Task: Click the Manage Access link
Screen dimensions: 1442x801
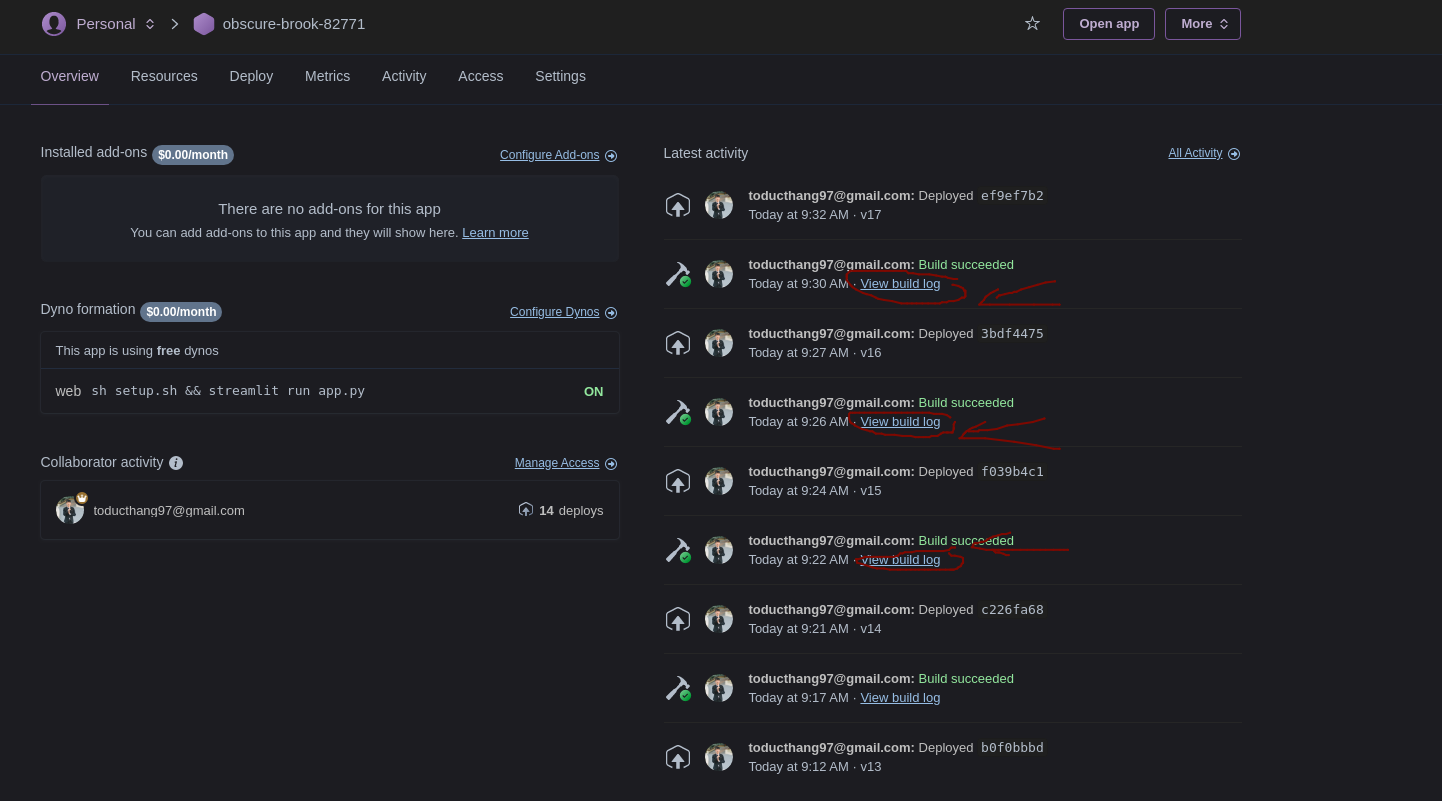Action: click(557, 463)
